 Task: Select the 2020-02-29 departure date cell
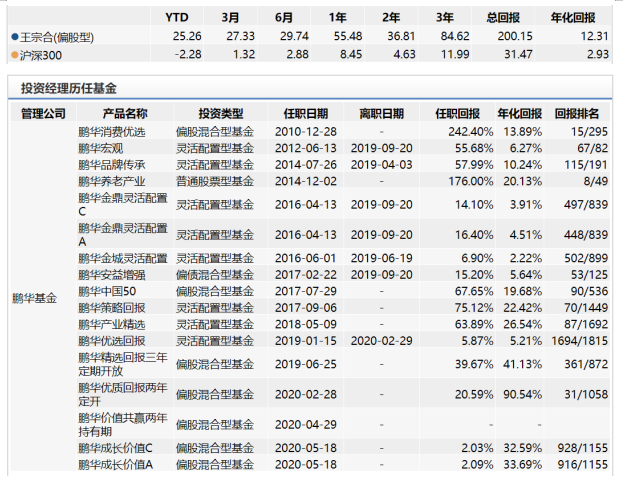[x=381, y=341]
